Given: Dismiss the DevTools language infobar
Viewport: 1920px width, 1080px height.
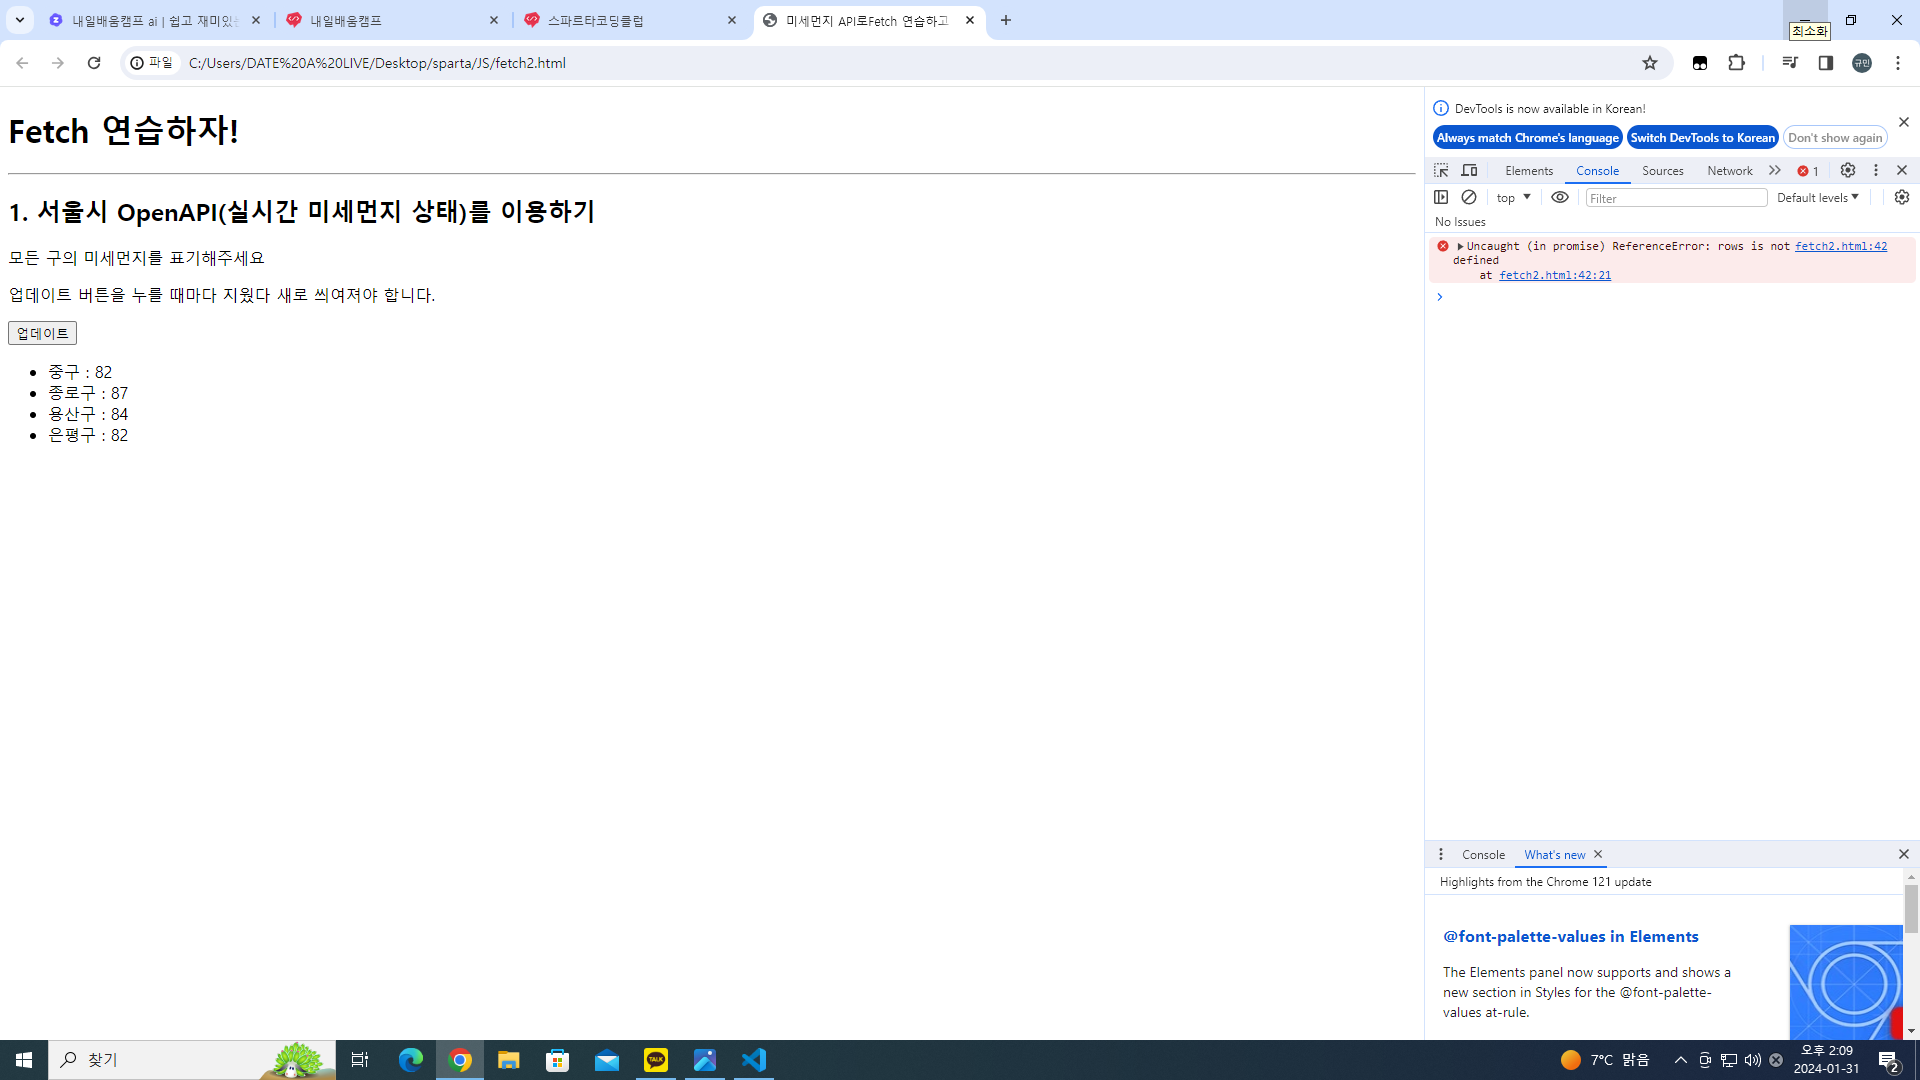Looking at the screenshot, I should 1904,122.
